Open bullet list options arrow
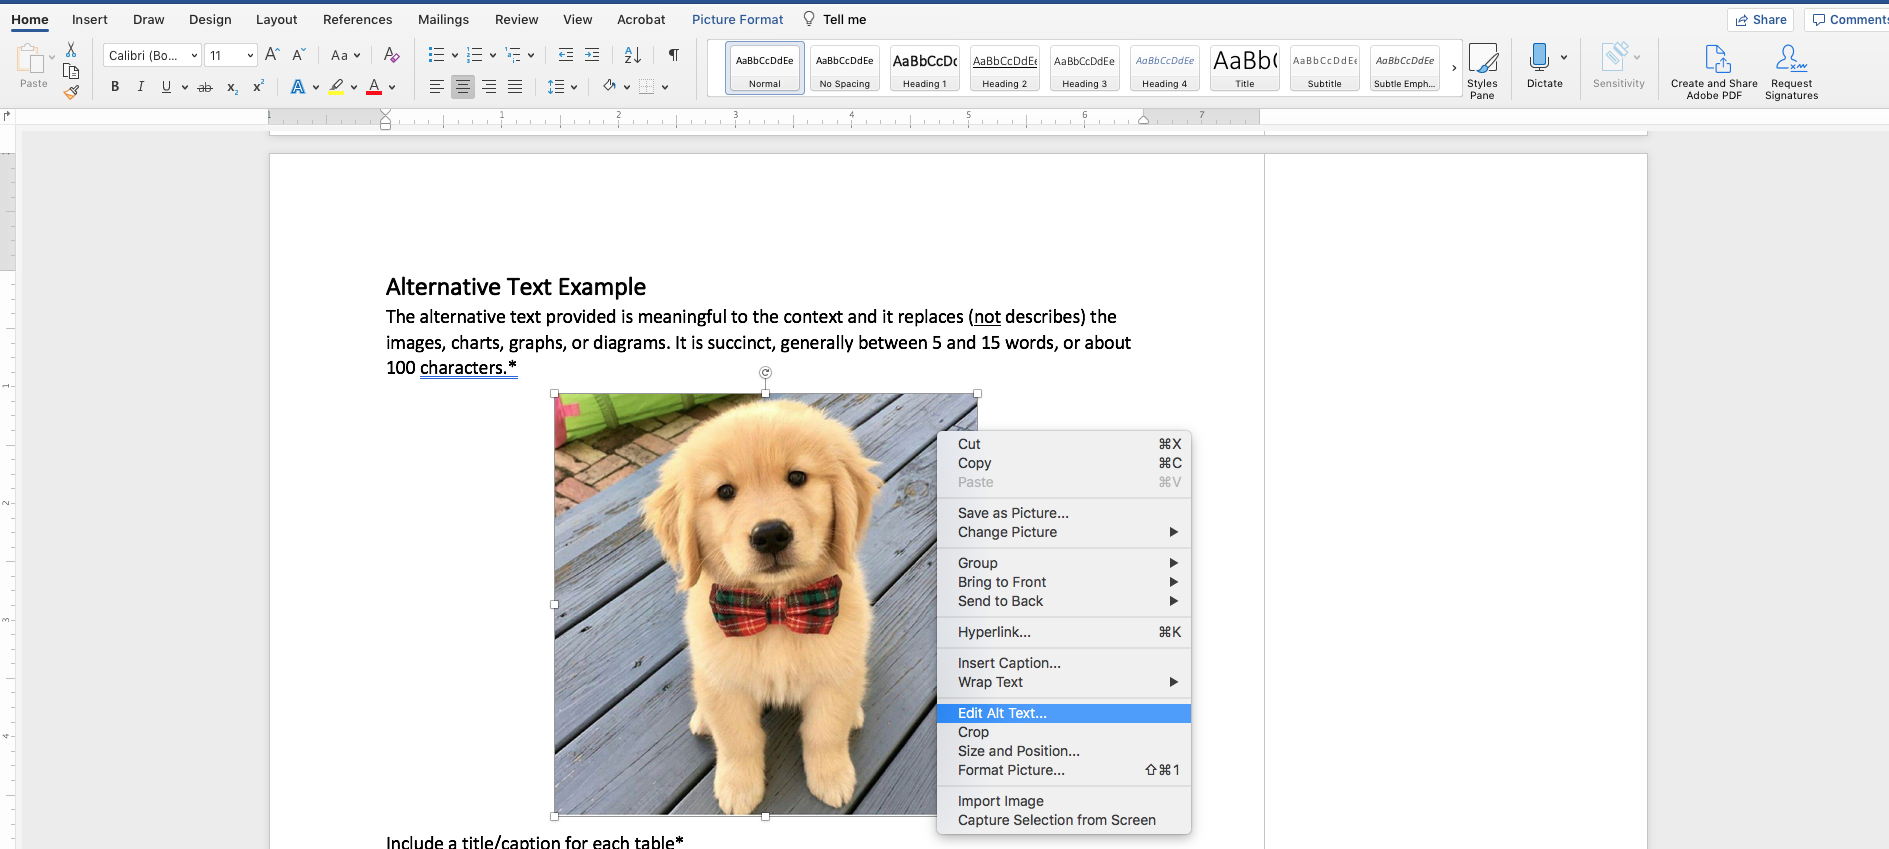The image size is (1889, 849). [455, 56]
